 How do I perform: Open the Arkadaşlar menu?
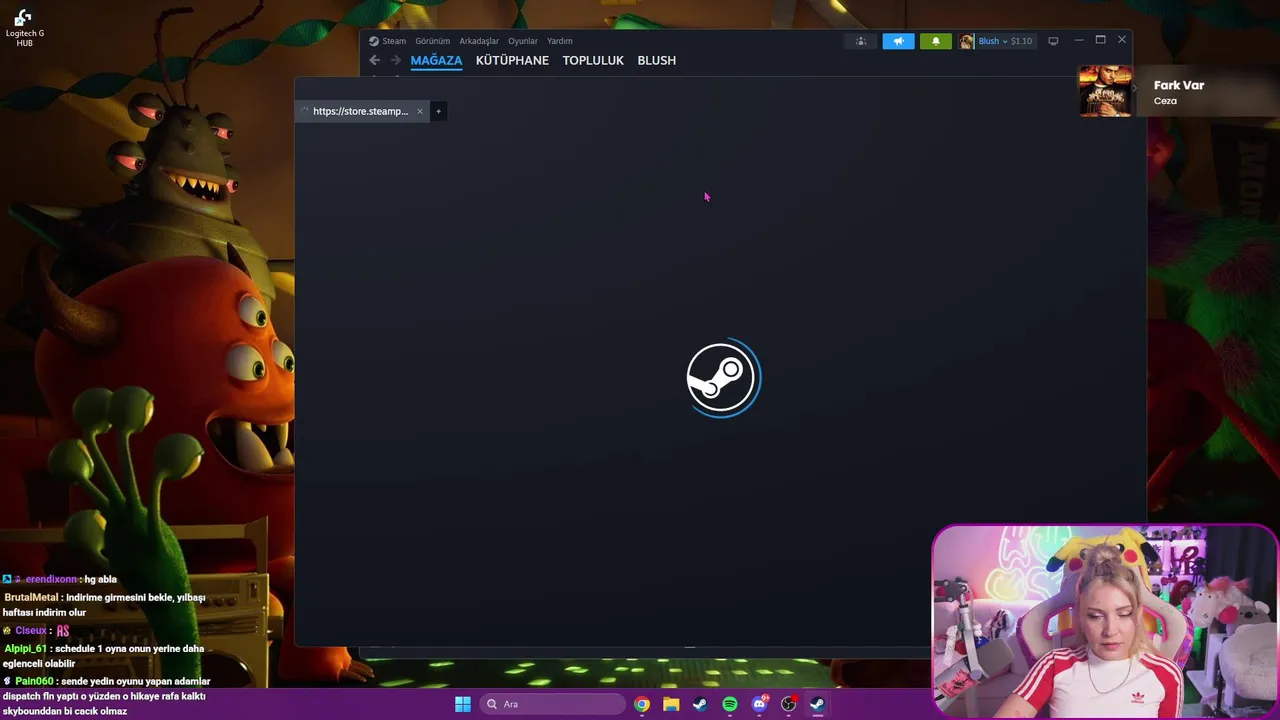[479, 41]
